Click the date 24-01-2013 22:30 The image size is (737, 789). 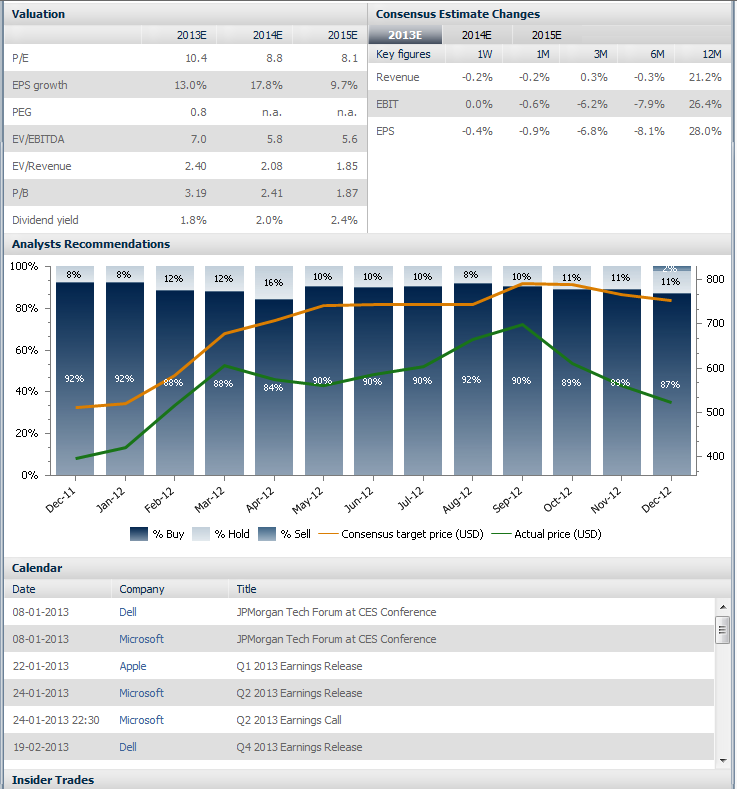56,720
